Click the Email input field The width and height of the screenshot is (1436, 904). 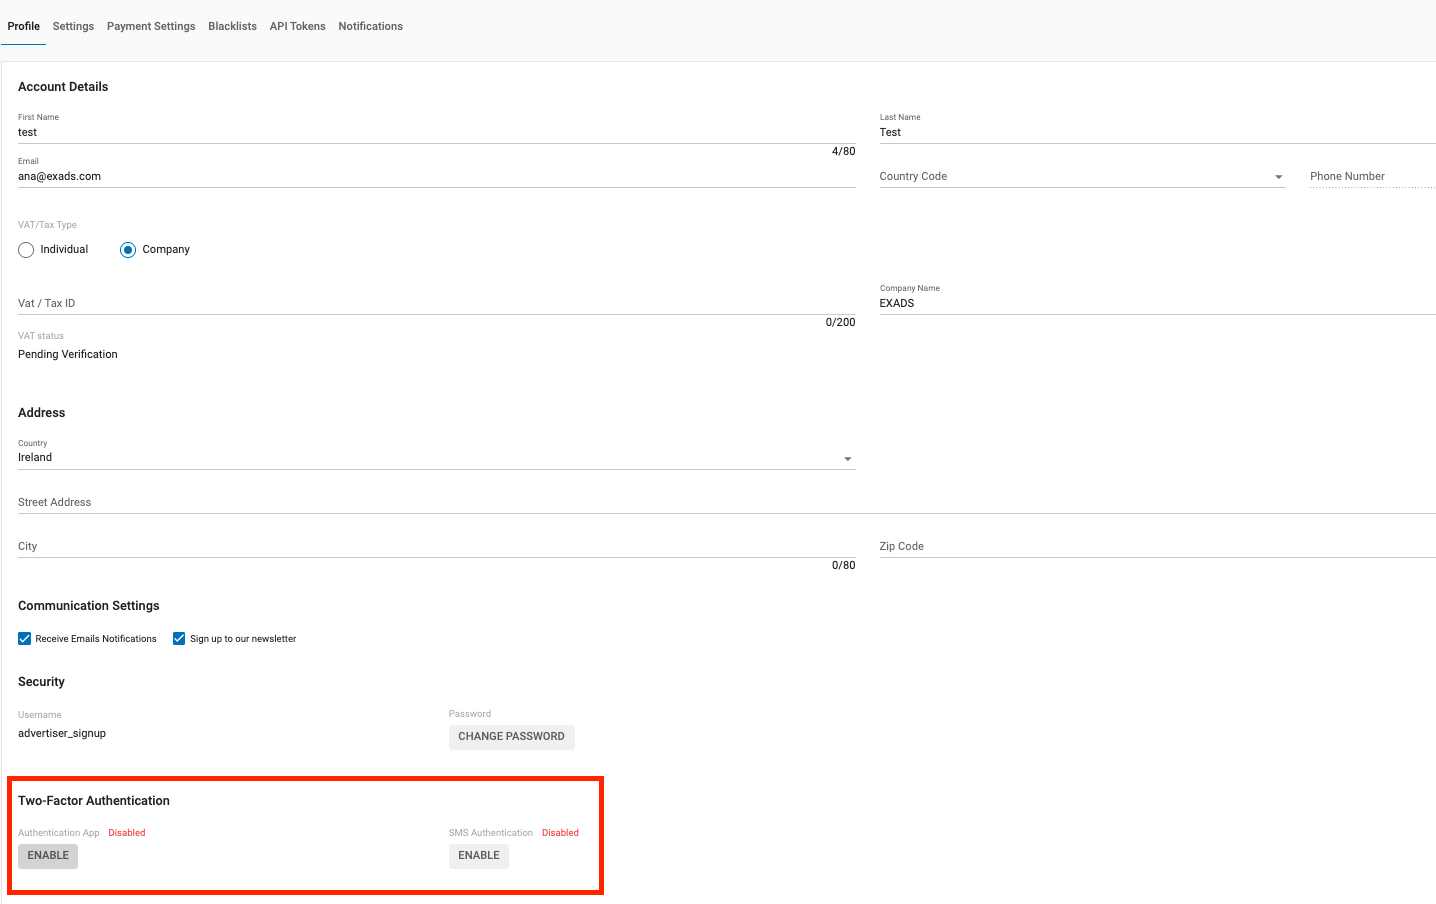[436, 177]
